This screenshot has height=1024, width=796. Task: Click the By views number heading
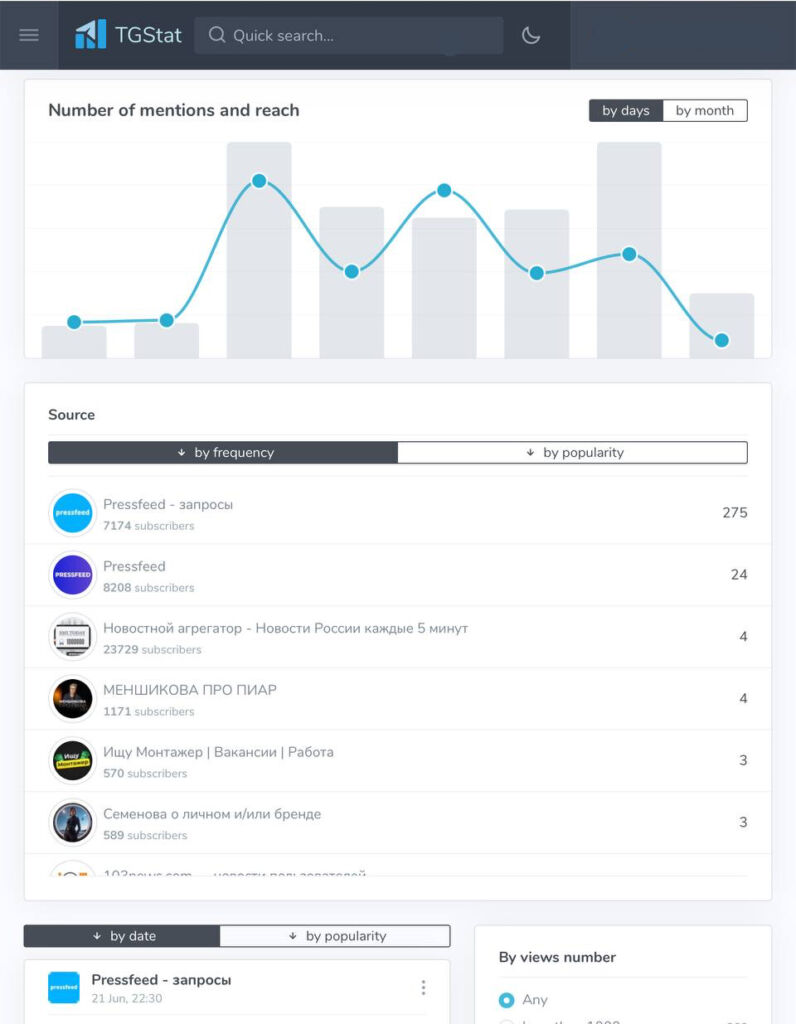tap(557, 957)
